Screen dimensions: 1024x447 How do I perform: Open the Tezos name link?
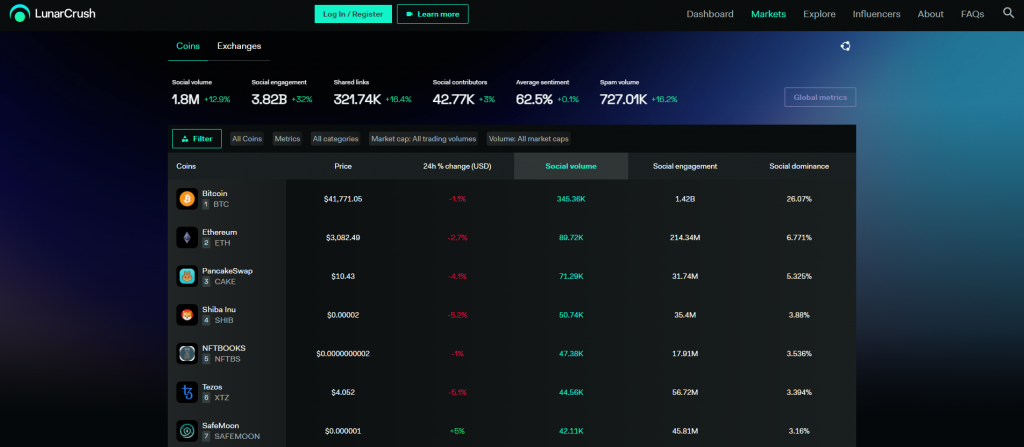tap(213, 386)
